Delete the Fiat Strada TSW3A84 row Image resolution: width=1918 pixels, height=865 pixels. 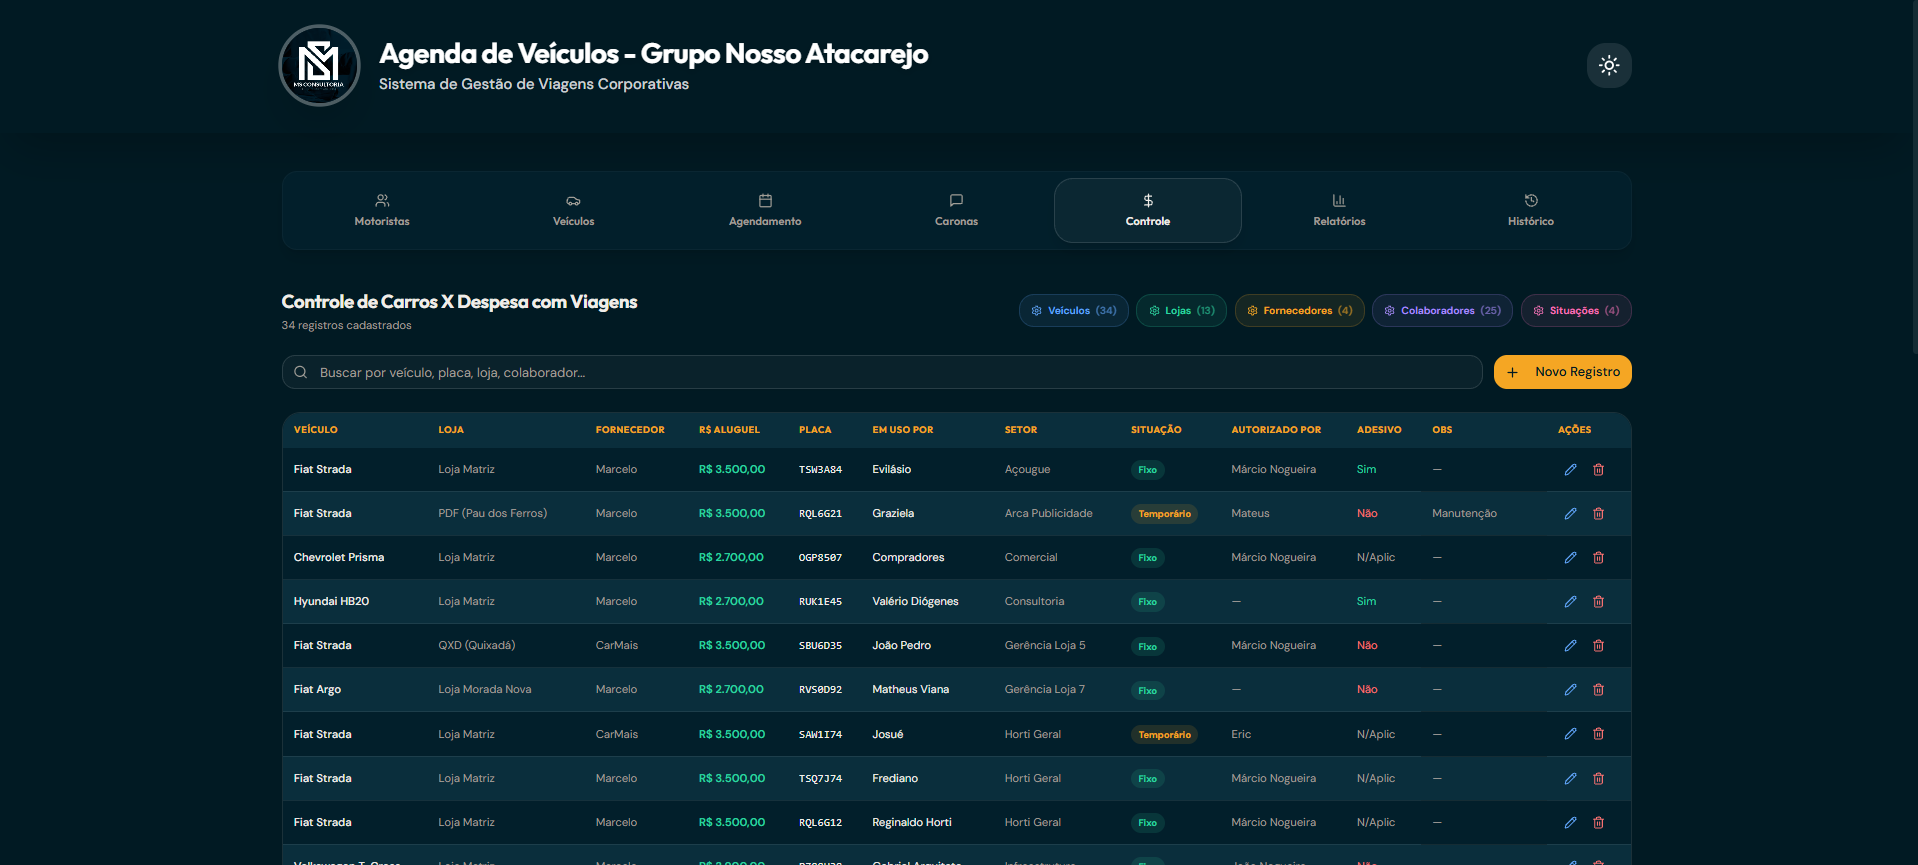(x=1598, y=469)
